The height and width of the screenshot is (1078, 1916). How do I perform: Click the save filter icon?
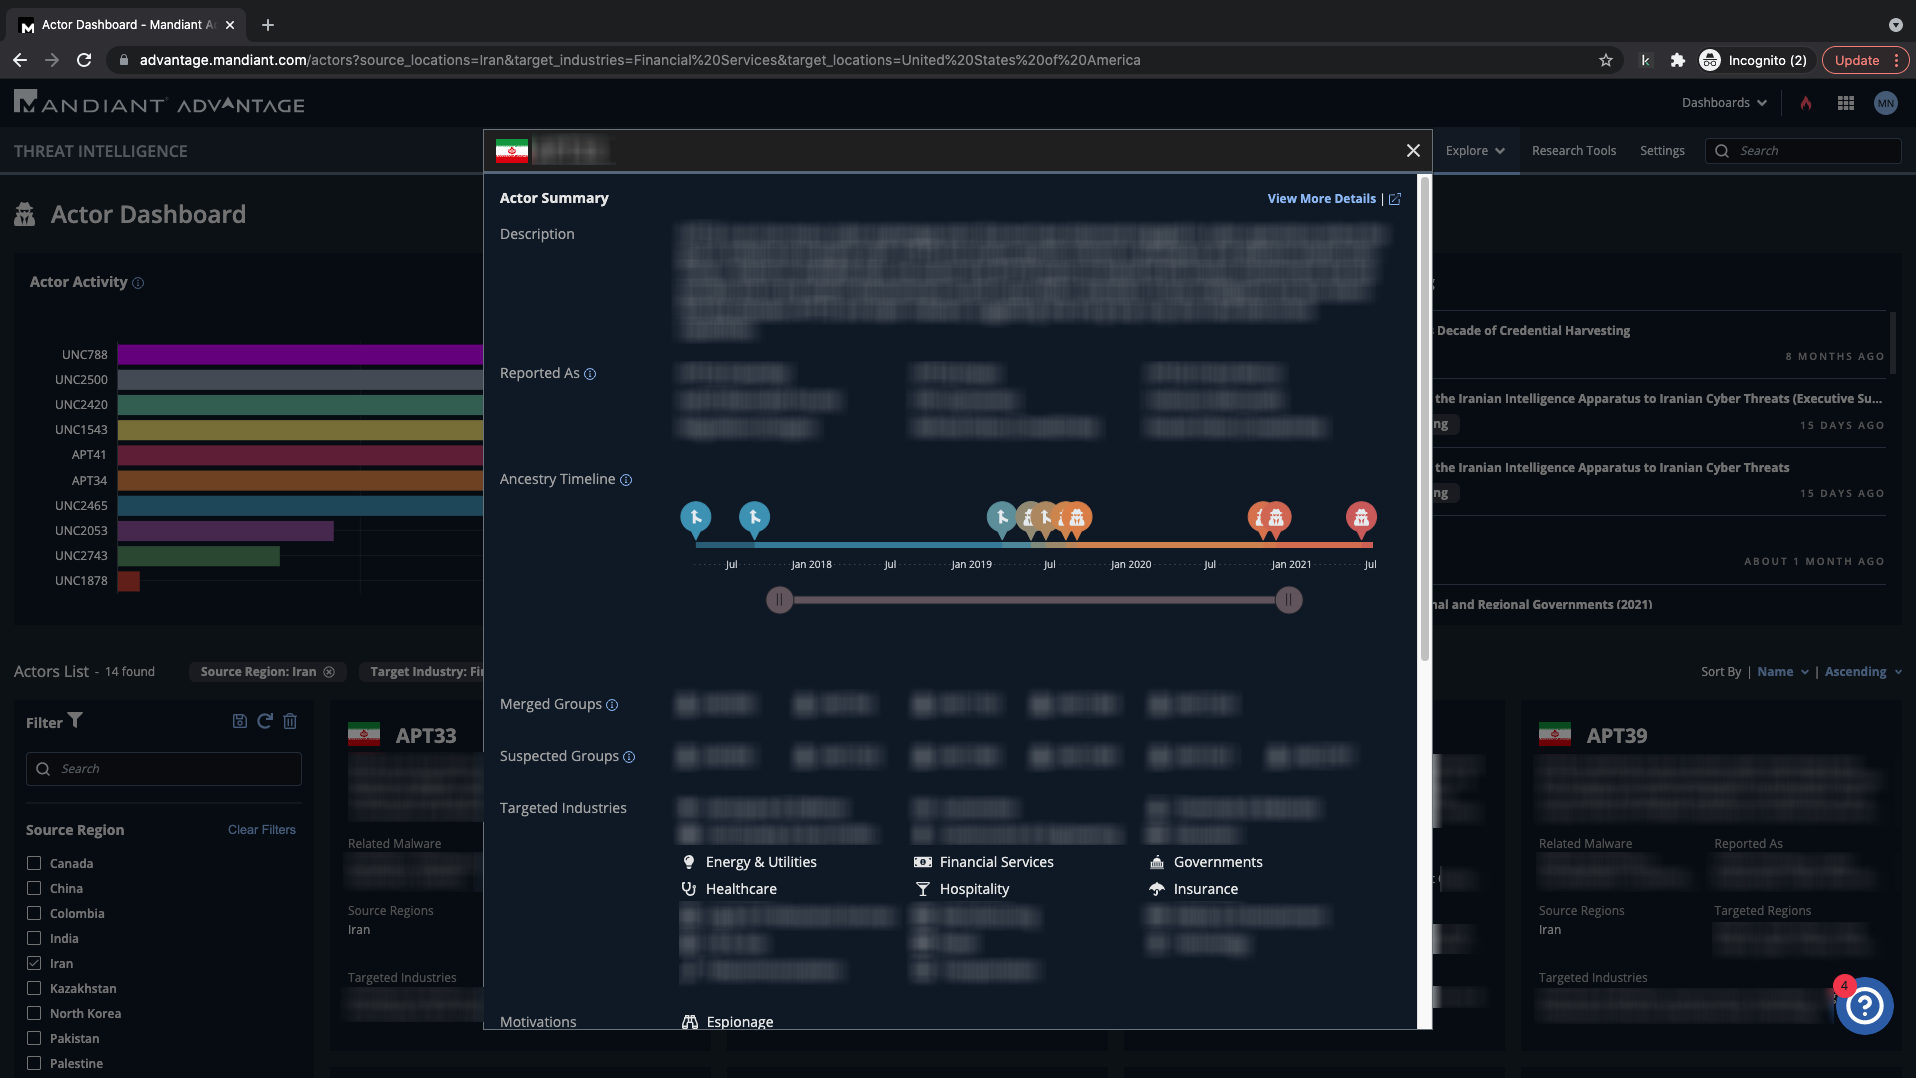point(240,721)
